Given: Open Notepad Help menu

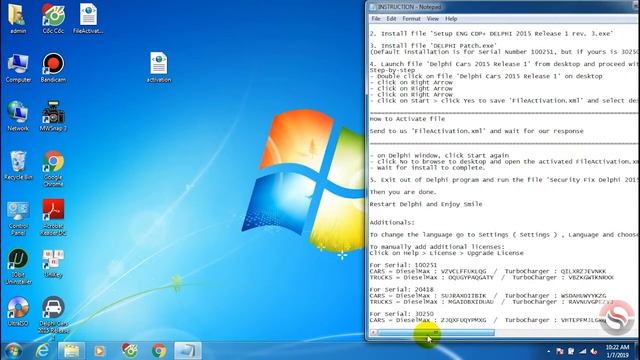Looking at the screenshot, I should tap(451, 19).
